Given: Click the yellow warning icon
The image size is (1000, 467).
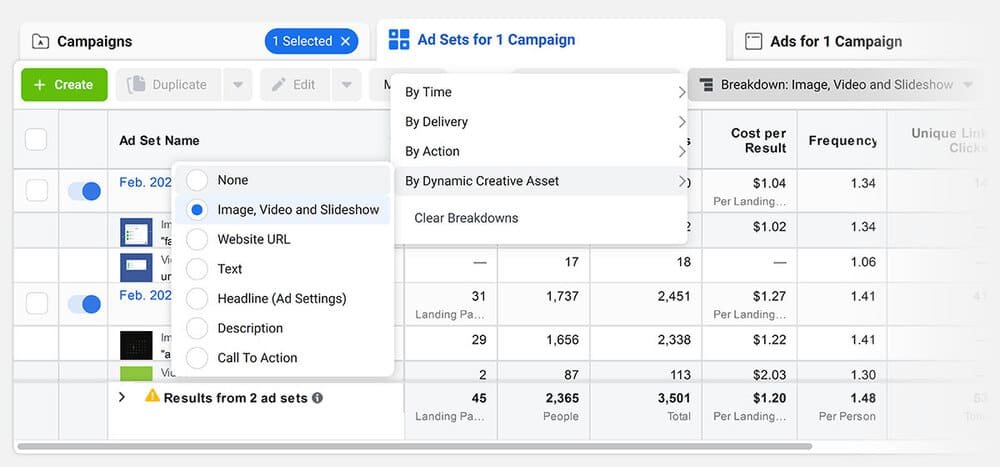Looking at the screenshot, I should tap(152, 396).
